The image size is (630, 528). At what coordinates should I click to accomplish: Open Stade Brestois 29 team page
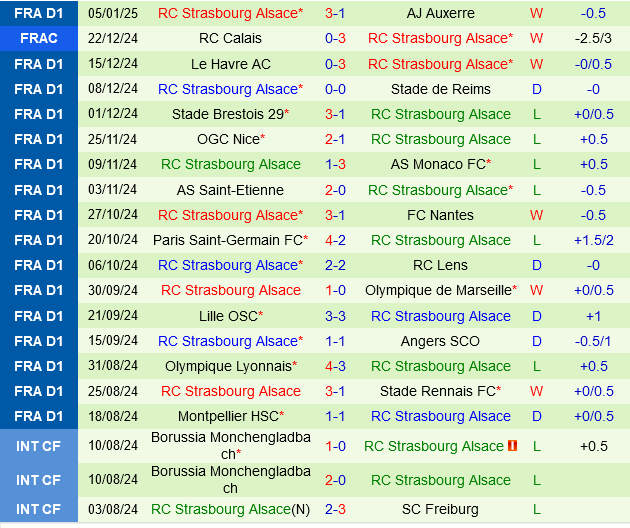[x=226, y=114]
